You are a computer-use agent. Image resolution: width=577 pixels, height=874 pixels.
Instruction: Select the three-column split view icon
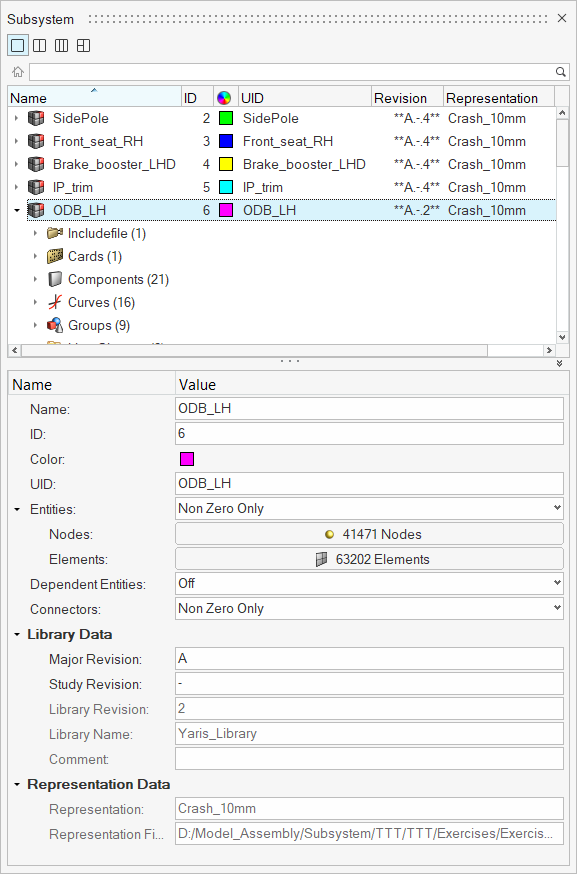61,46
